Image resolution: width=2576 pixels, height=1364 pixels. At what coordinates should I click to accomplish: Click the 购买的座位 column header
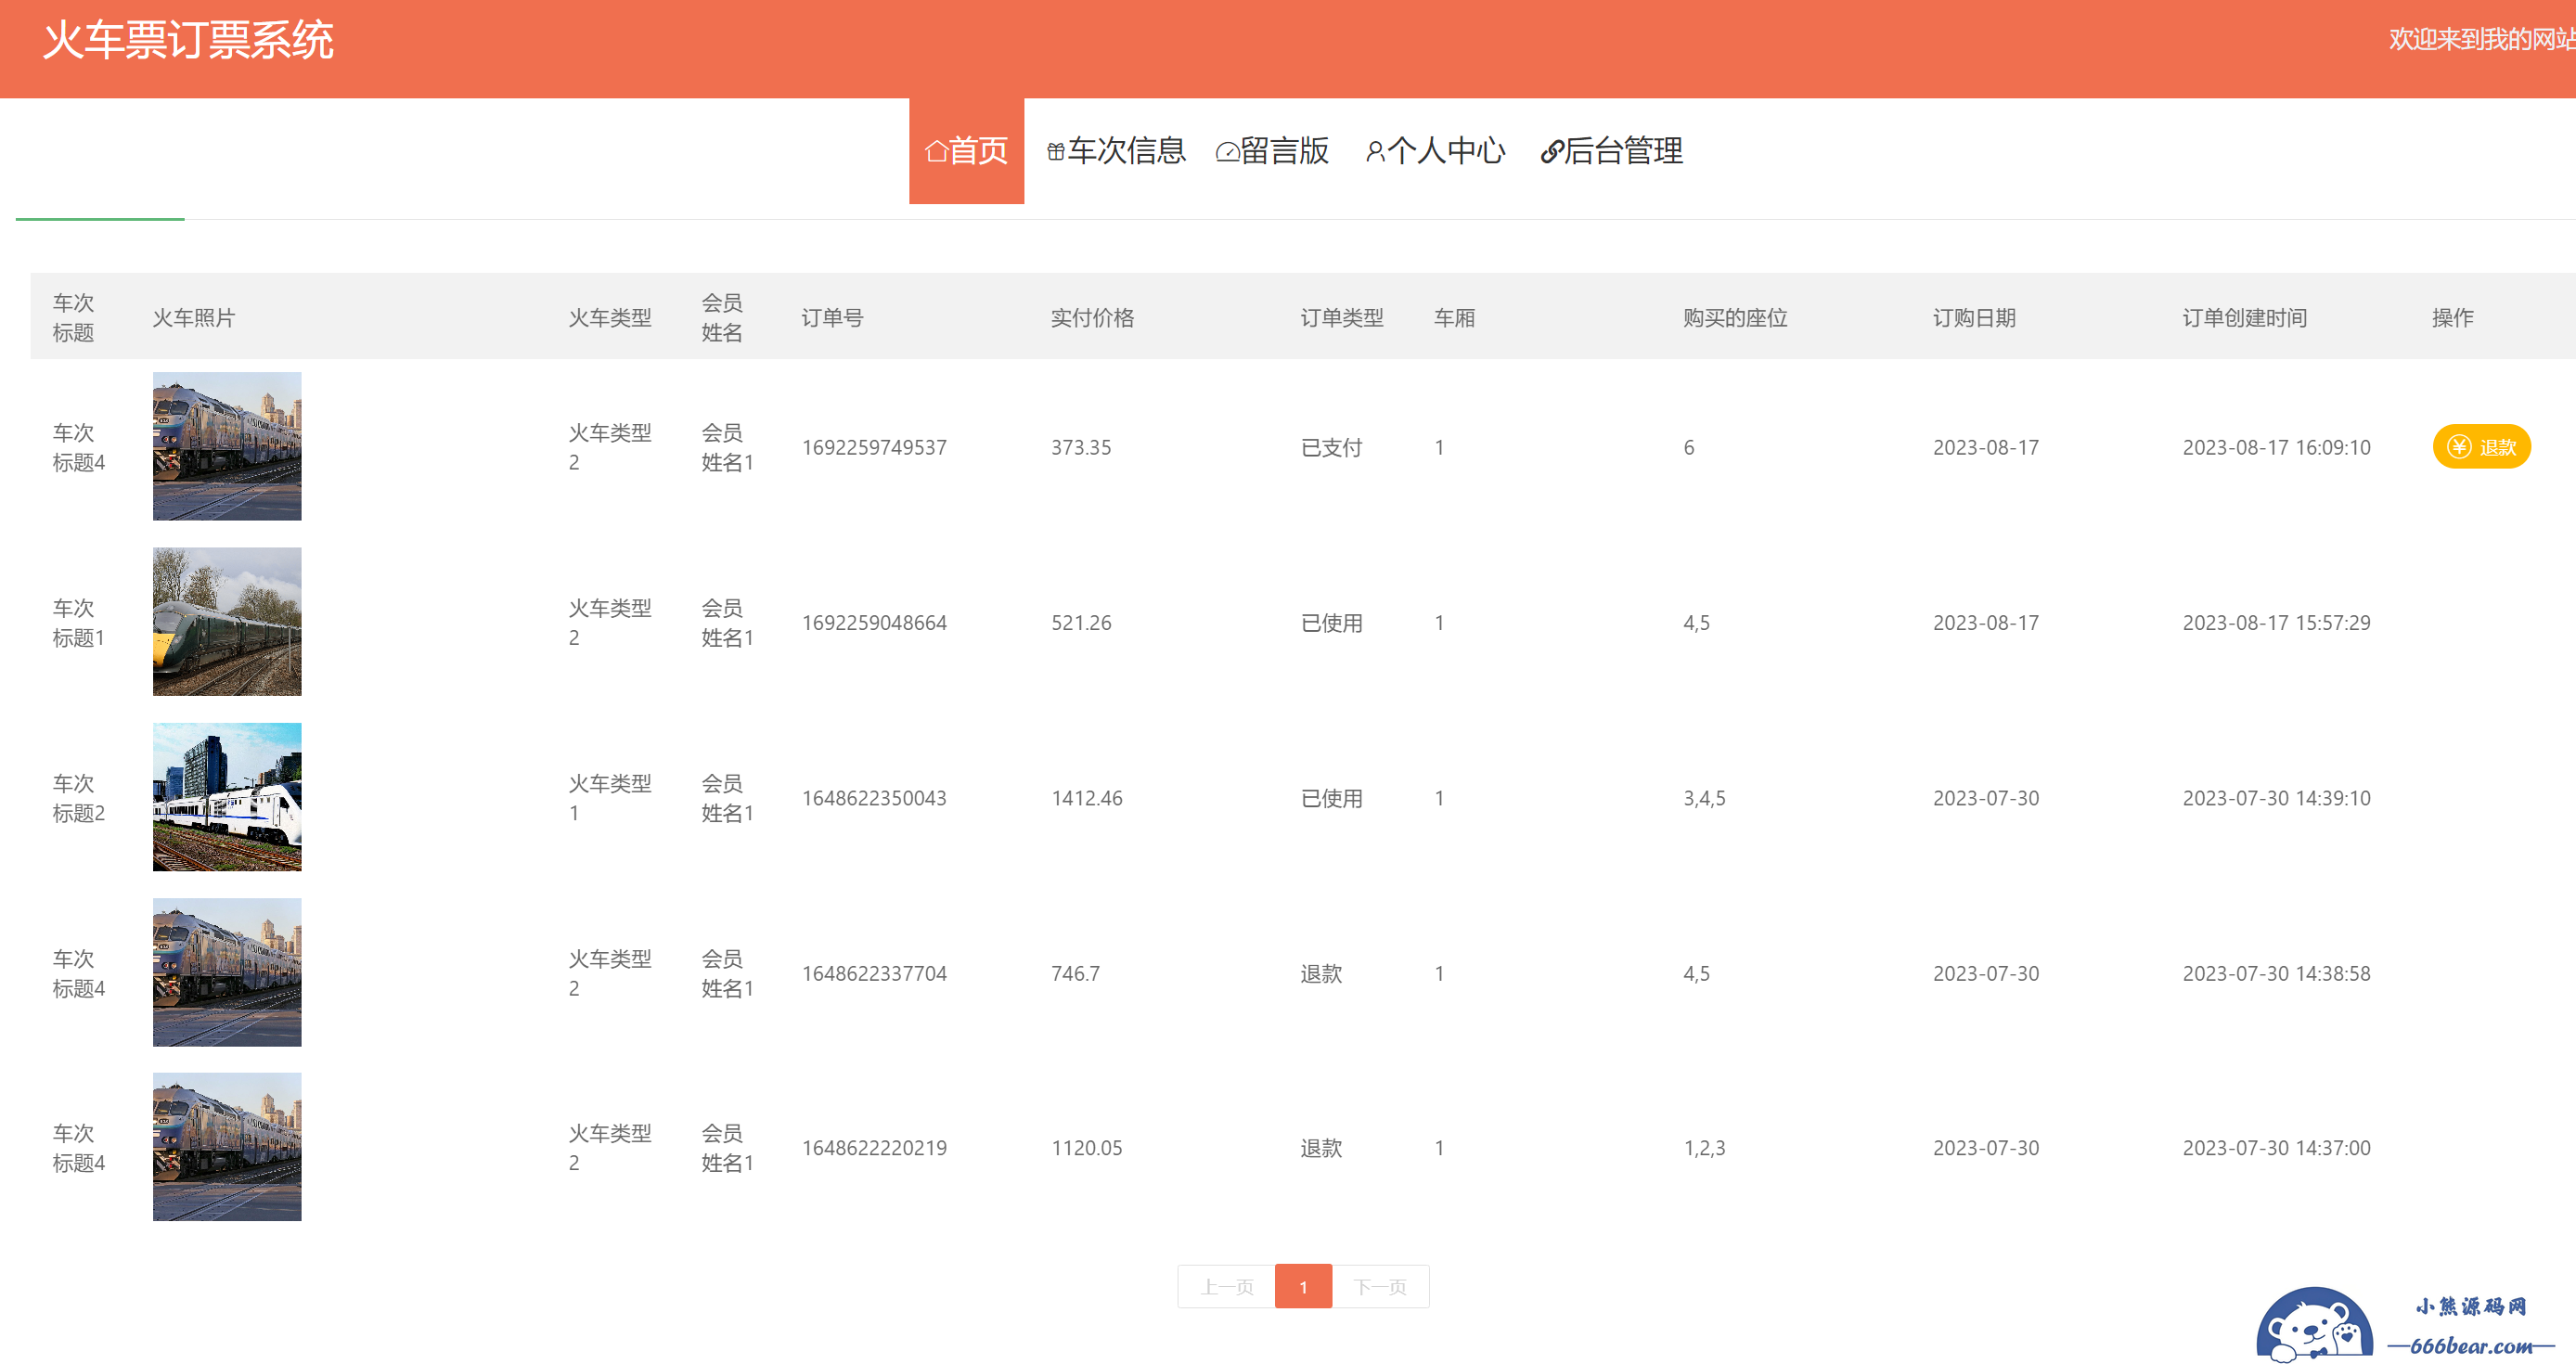click(1735, 318)
